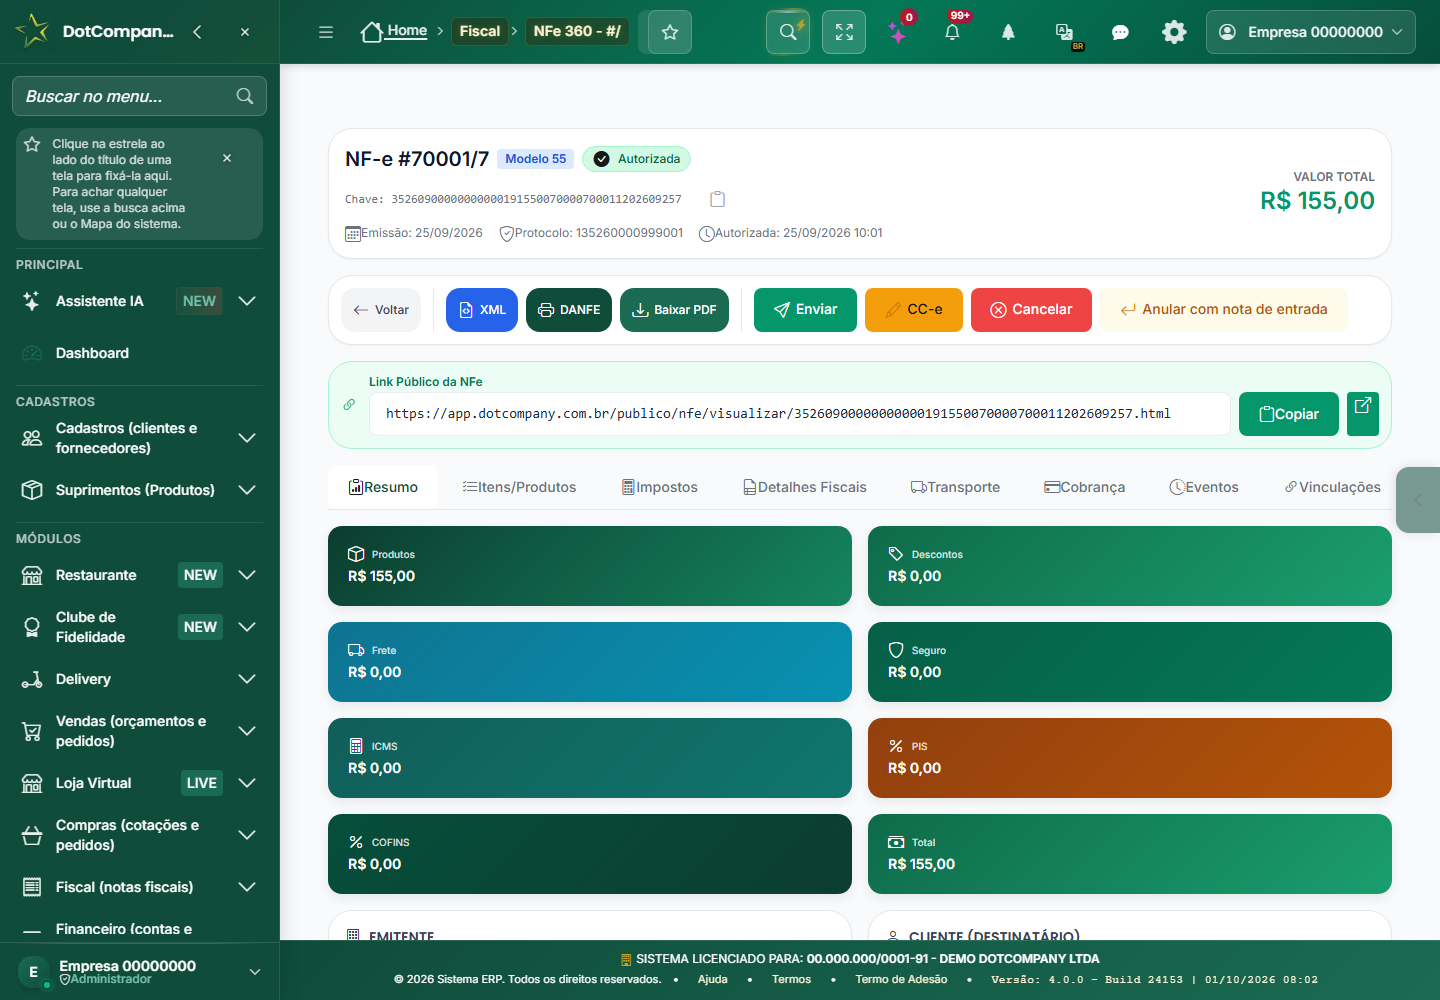Open the quick search magnifier icon

click(788, 32)
